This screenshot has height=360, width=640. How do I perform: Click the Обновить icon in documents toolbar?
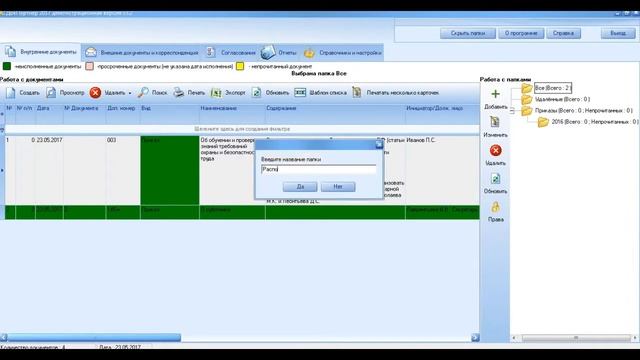click(256, 93)
